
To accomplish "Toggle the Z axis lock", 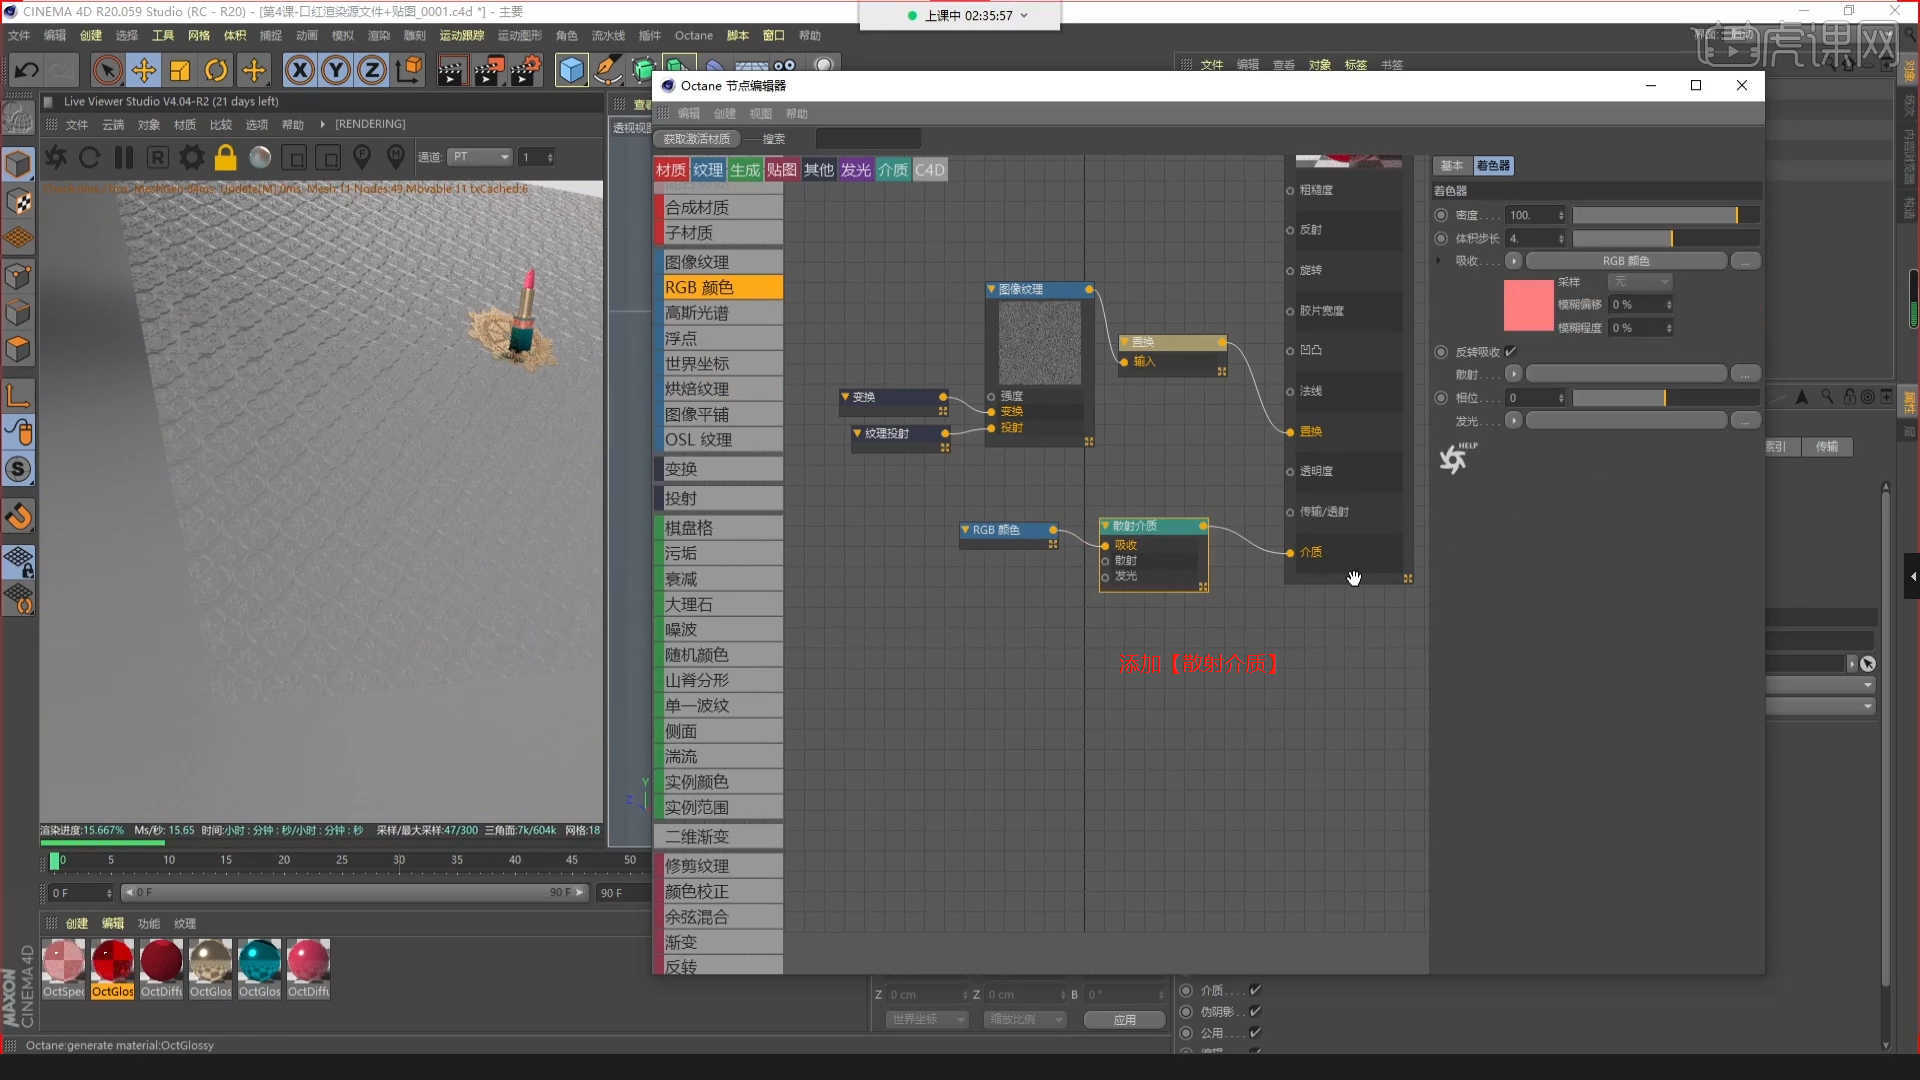I will 372,70.
